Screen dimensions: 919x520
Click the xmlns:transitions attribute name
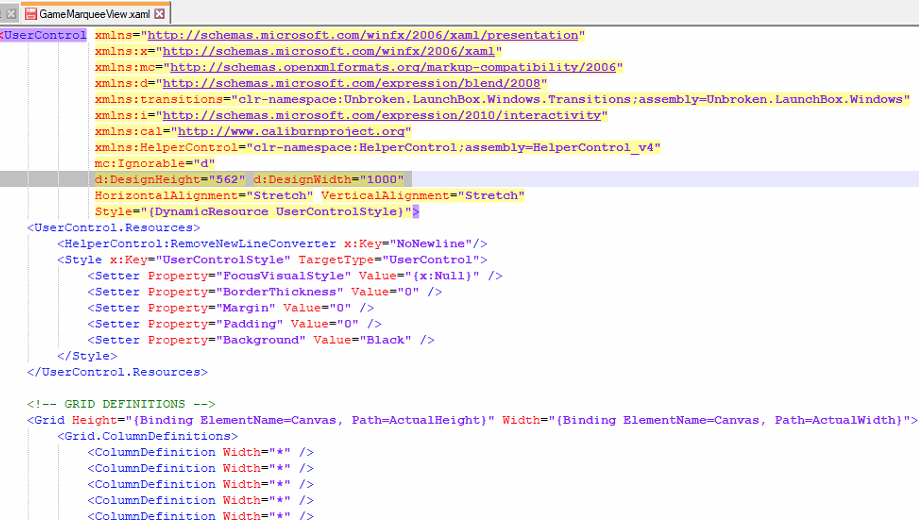[x=159, y=100]
